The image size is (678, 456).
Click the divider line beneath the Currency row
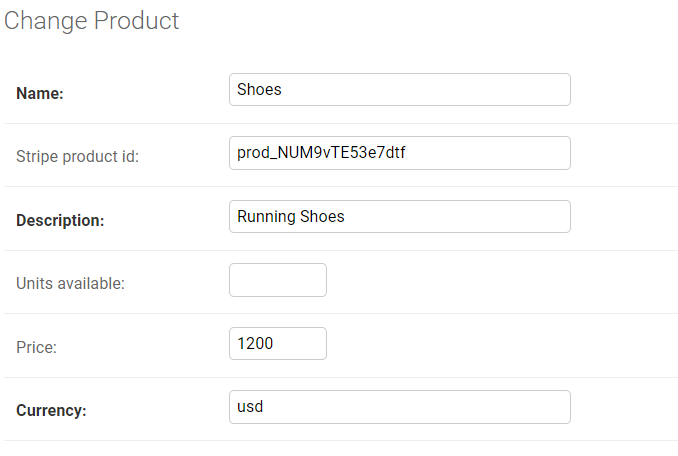pyautogui.click(x=341, y=440)
